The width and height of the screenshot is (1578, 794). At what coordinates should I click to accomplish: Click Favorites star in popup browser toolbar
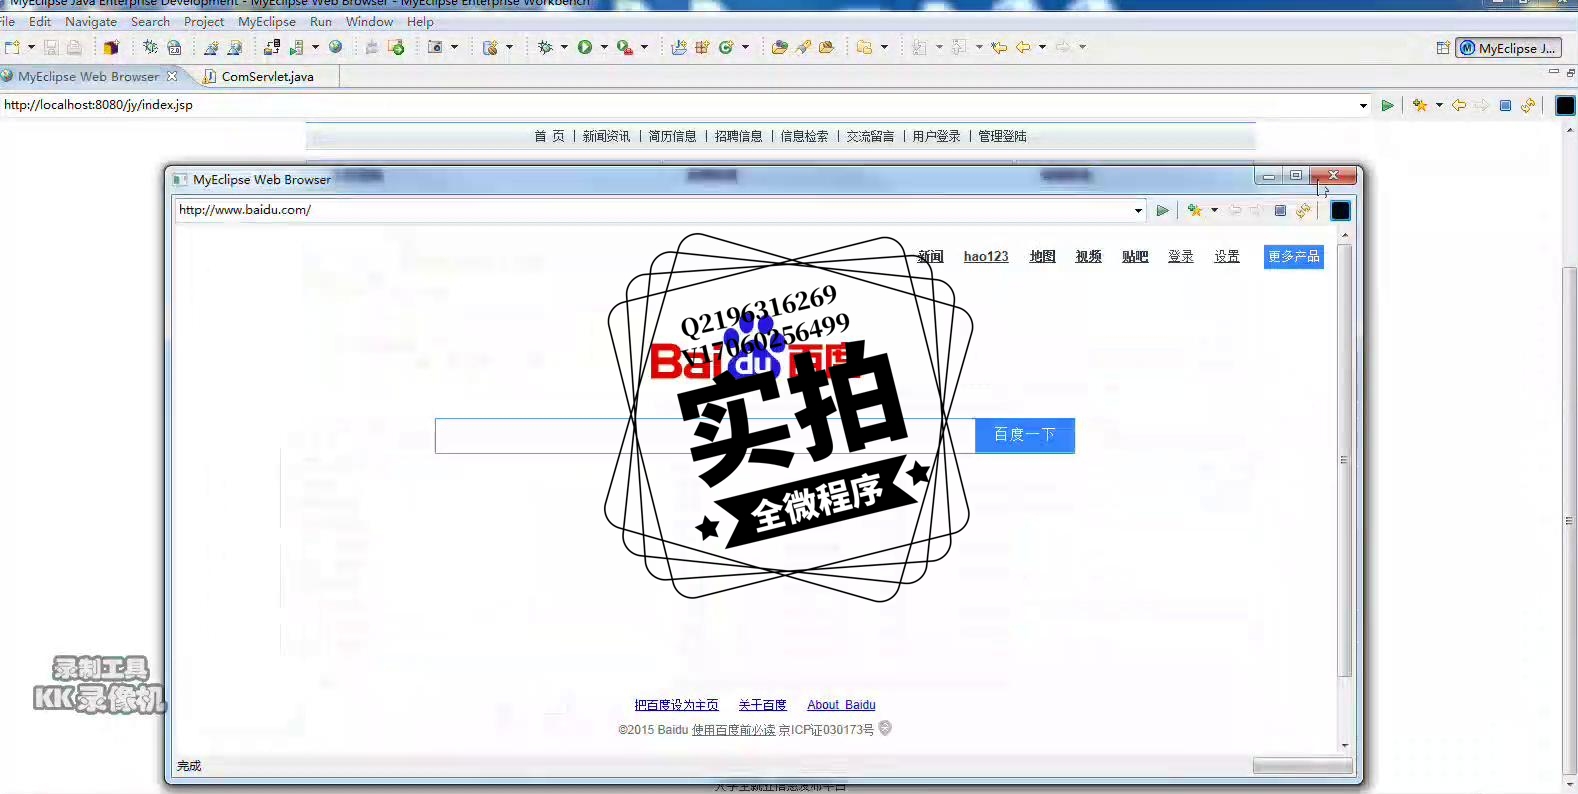1195,211
